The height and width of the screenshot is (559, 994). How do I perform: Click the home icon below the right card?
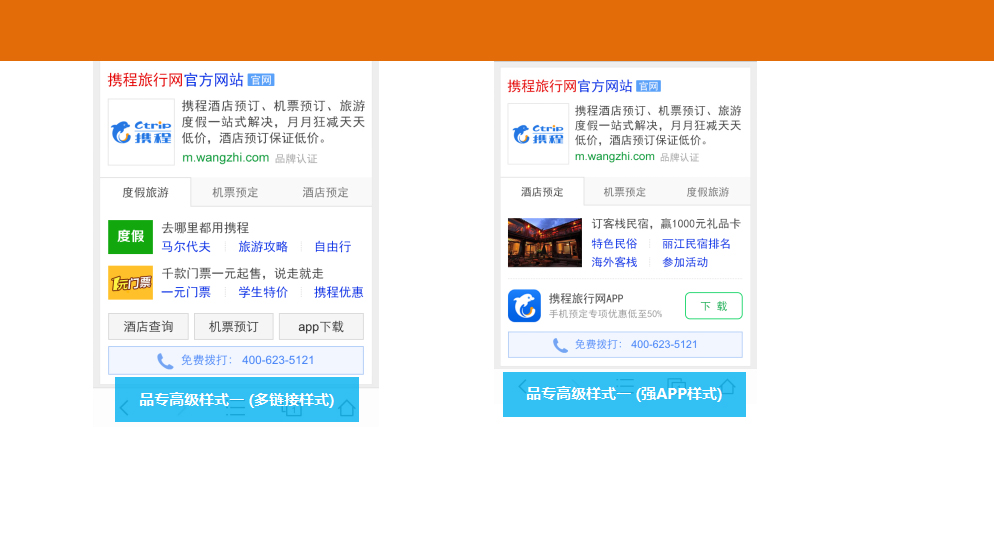coord(728,386)
